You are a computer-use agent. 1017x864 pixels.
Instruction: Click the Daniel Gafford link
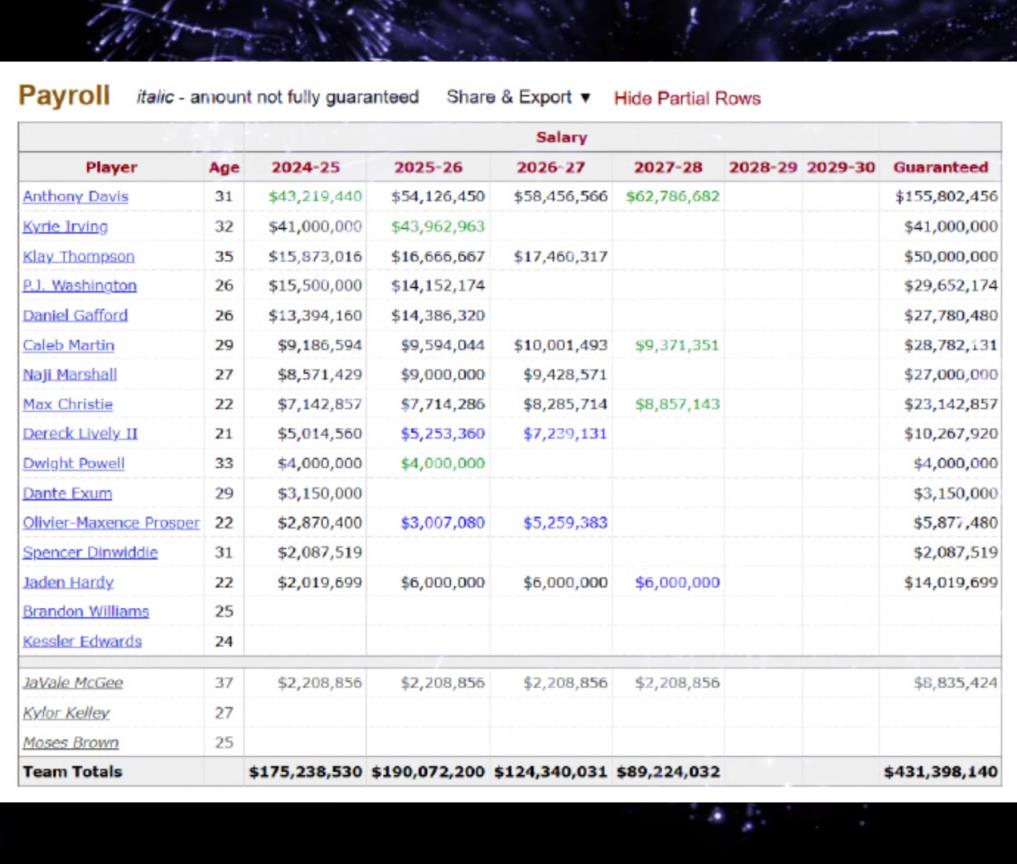[x=75, y=315]
